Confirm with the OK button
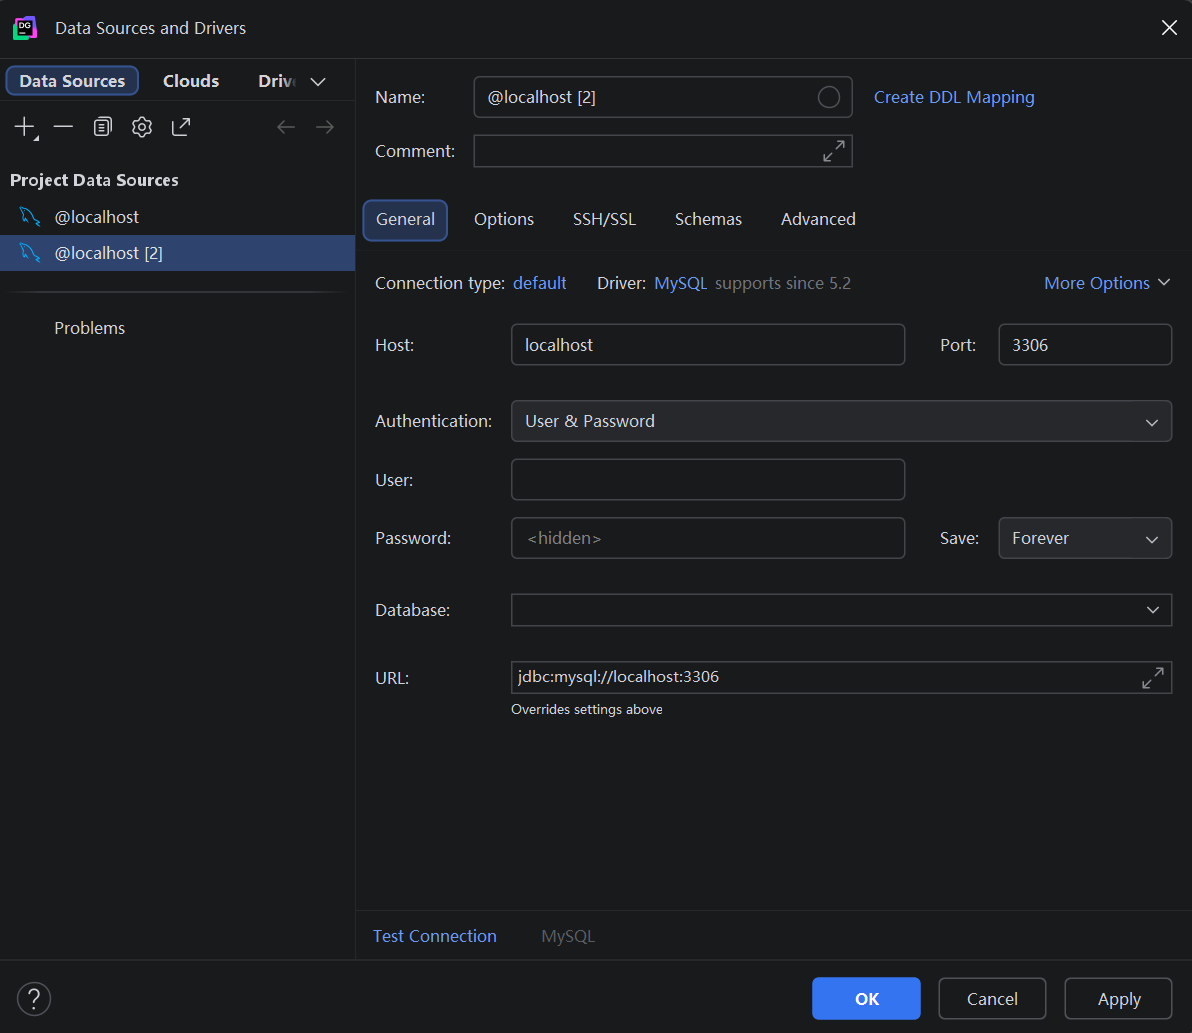Viewport: 1192px width, 1033px height. point(866,999)
